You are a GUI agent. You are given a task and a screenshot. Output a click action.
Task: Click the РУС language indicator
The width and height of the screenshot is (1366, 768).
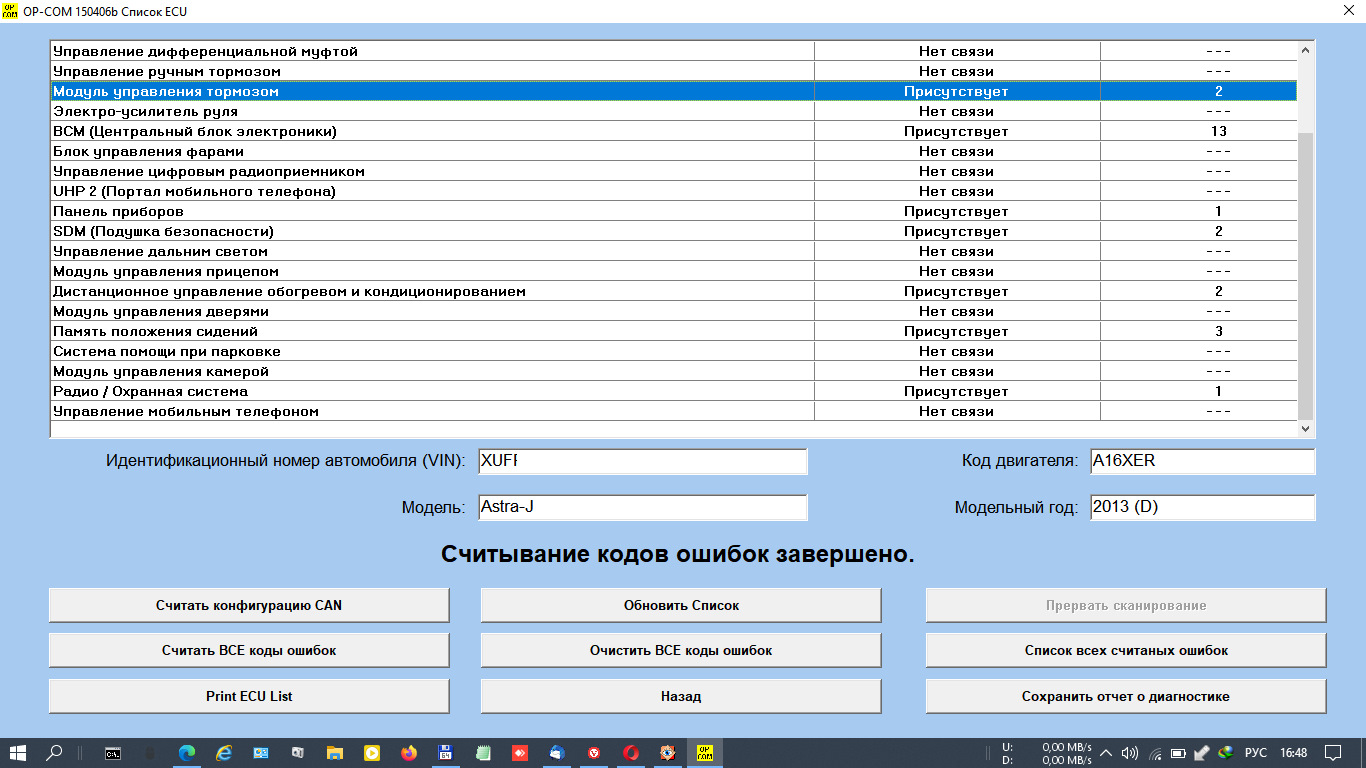(x=1256, y=753)
